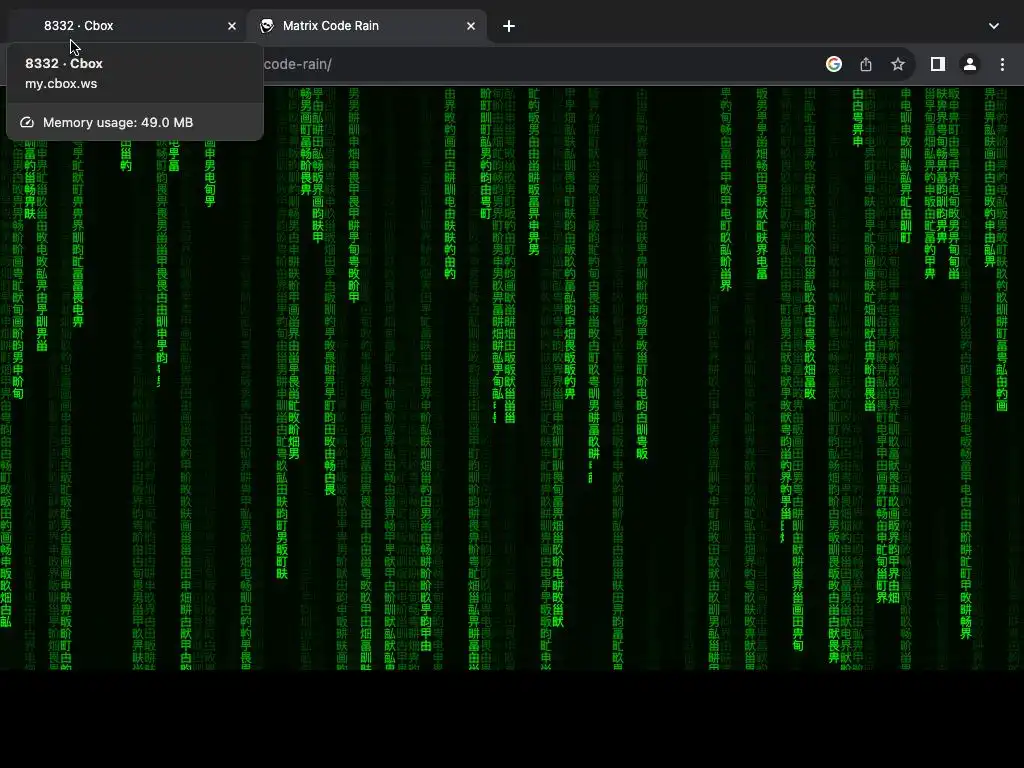This screenshot has height=768, width=1024.
Task: Switch to the 8332 · Cbox tab
Action: (127, 26)
